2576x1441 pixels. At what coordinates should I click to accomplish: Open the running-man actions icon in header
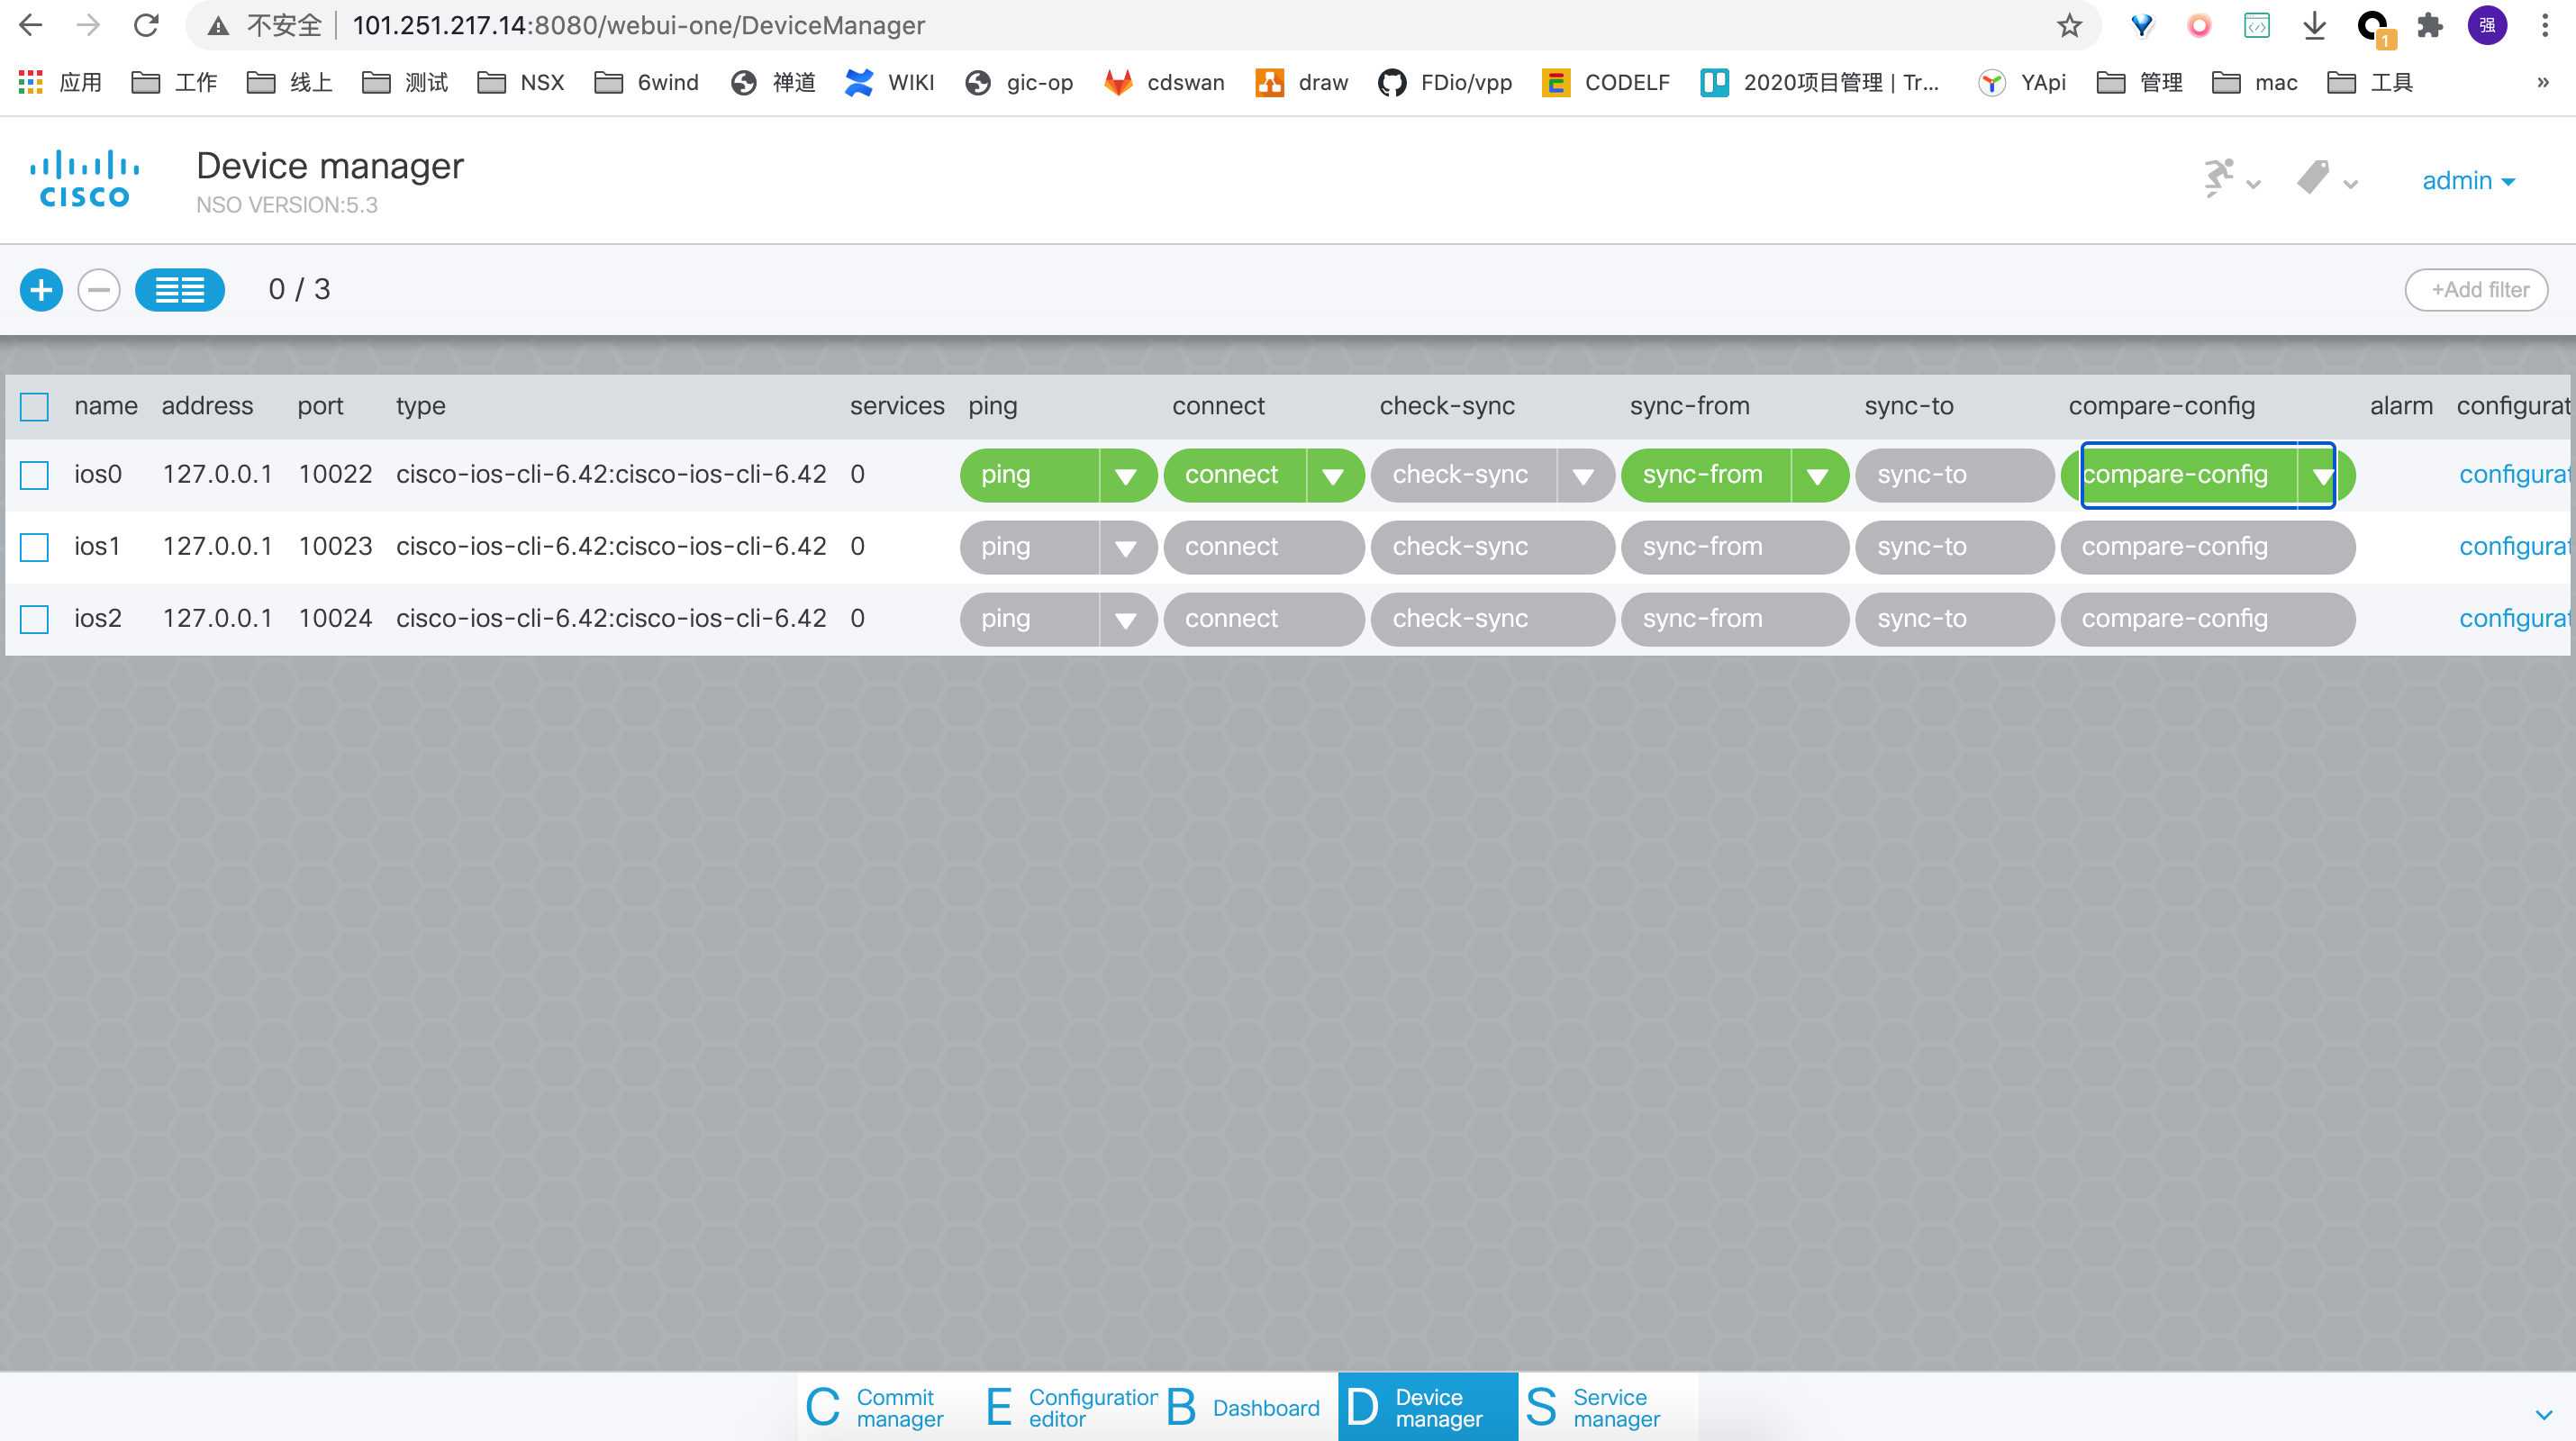click(x=2219, y=179)
